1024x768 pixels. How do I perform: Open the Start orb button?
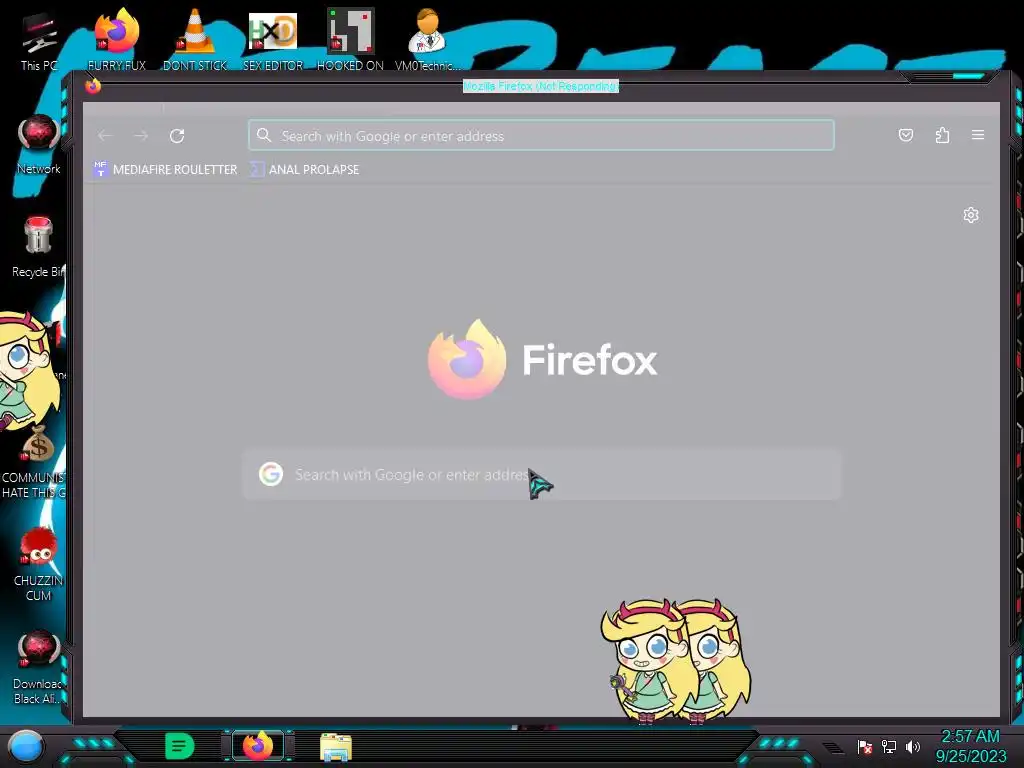26,747
